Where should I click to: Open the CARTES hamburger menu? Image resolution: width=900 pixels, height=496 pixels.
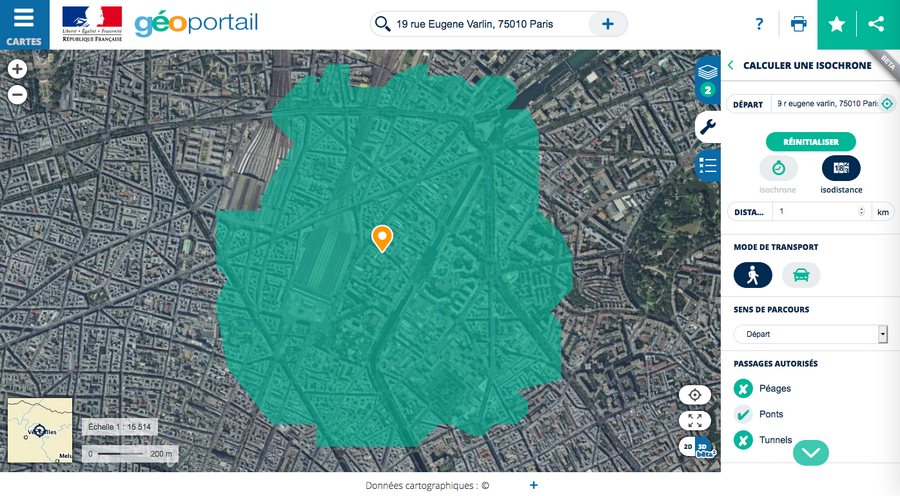[x=24, y=24]
